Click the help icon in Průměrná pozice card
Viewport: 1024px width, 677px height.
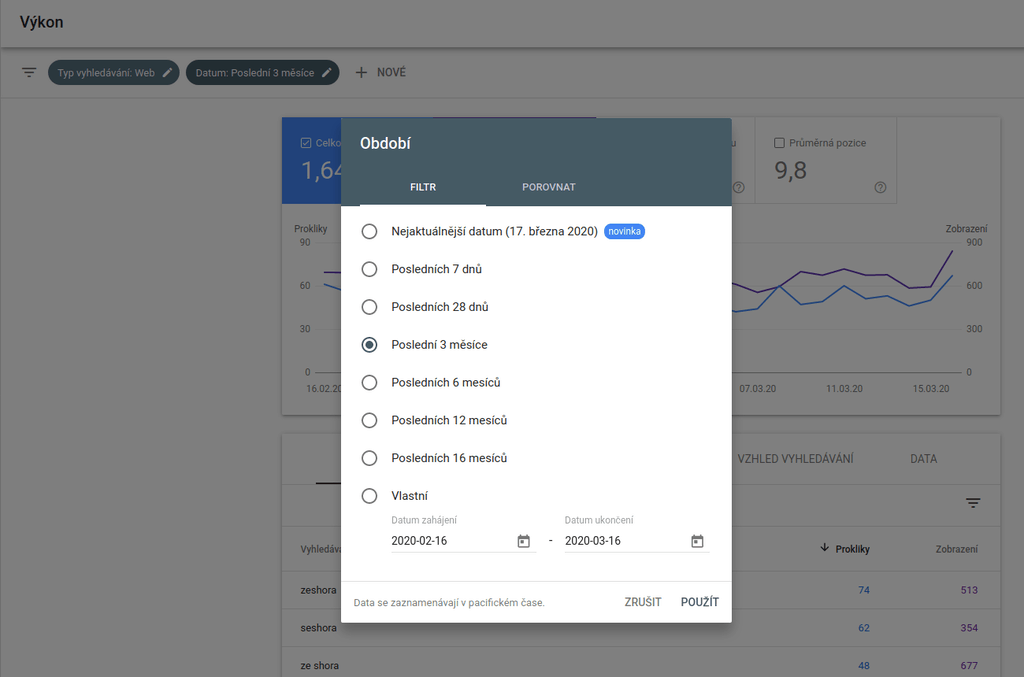pos(880,187)
